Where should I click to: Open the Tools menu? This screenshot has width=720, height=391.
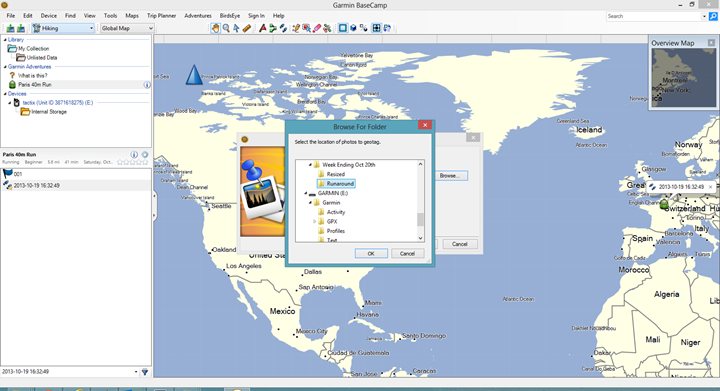tap(110, 16)
